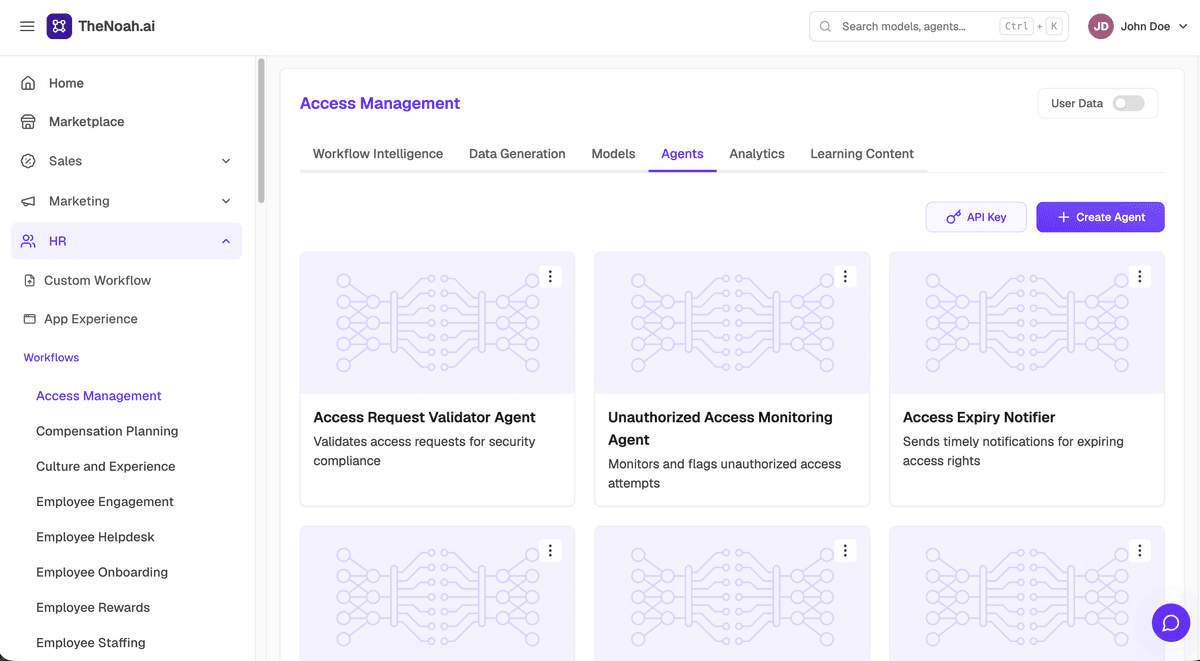Viewport: 1200px width, 661px height.
Task: Open three-dot menu on second-row right card
Action: click(x=1140, y=551)
